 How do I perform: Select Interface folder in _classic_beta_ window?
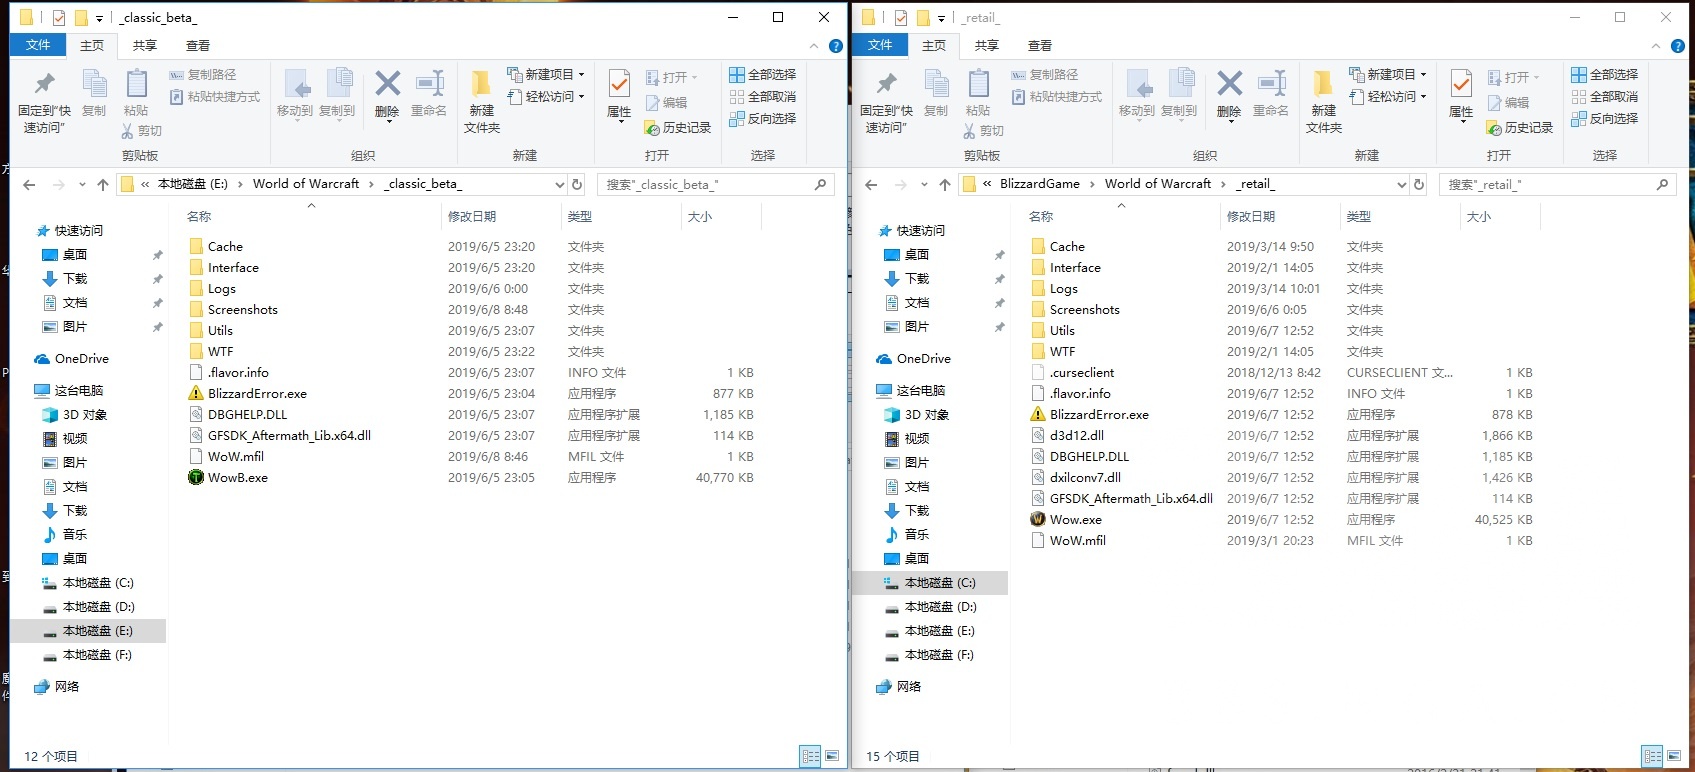[x=223, y=268]
